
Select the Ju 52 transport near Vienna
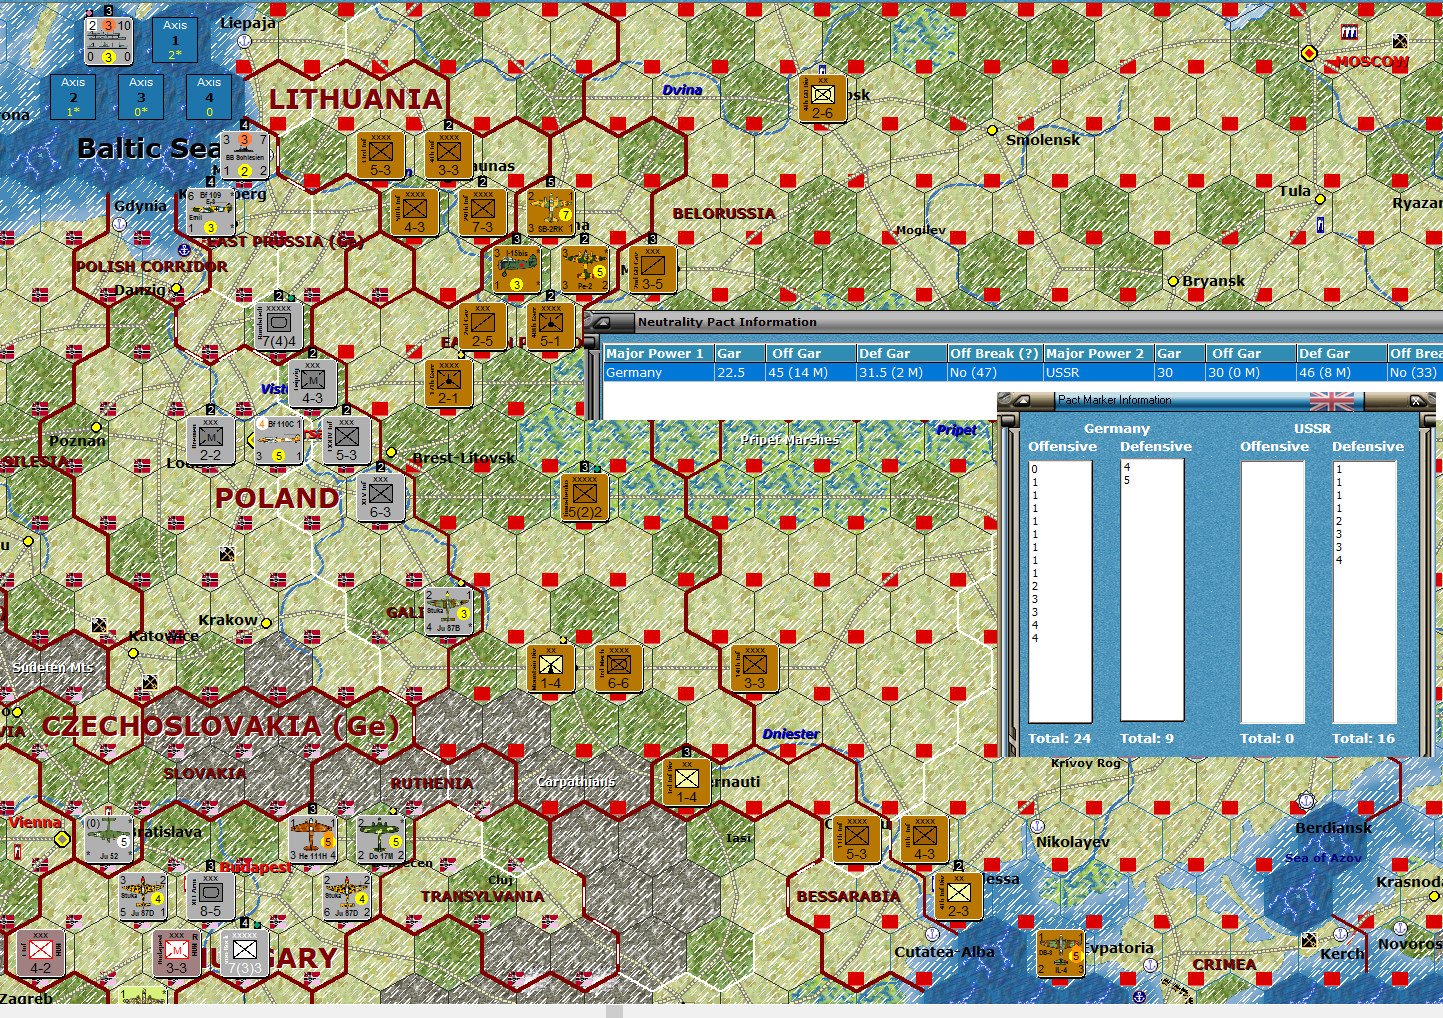click(109, 839)
